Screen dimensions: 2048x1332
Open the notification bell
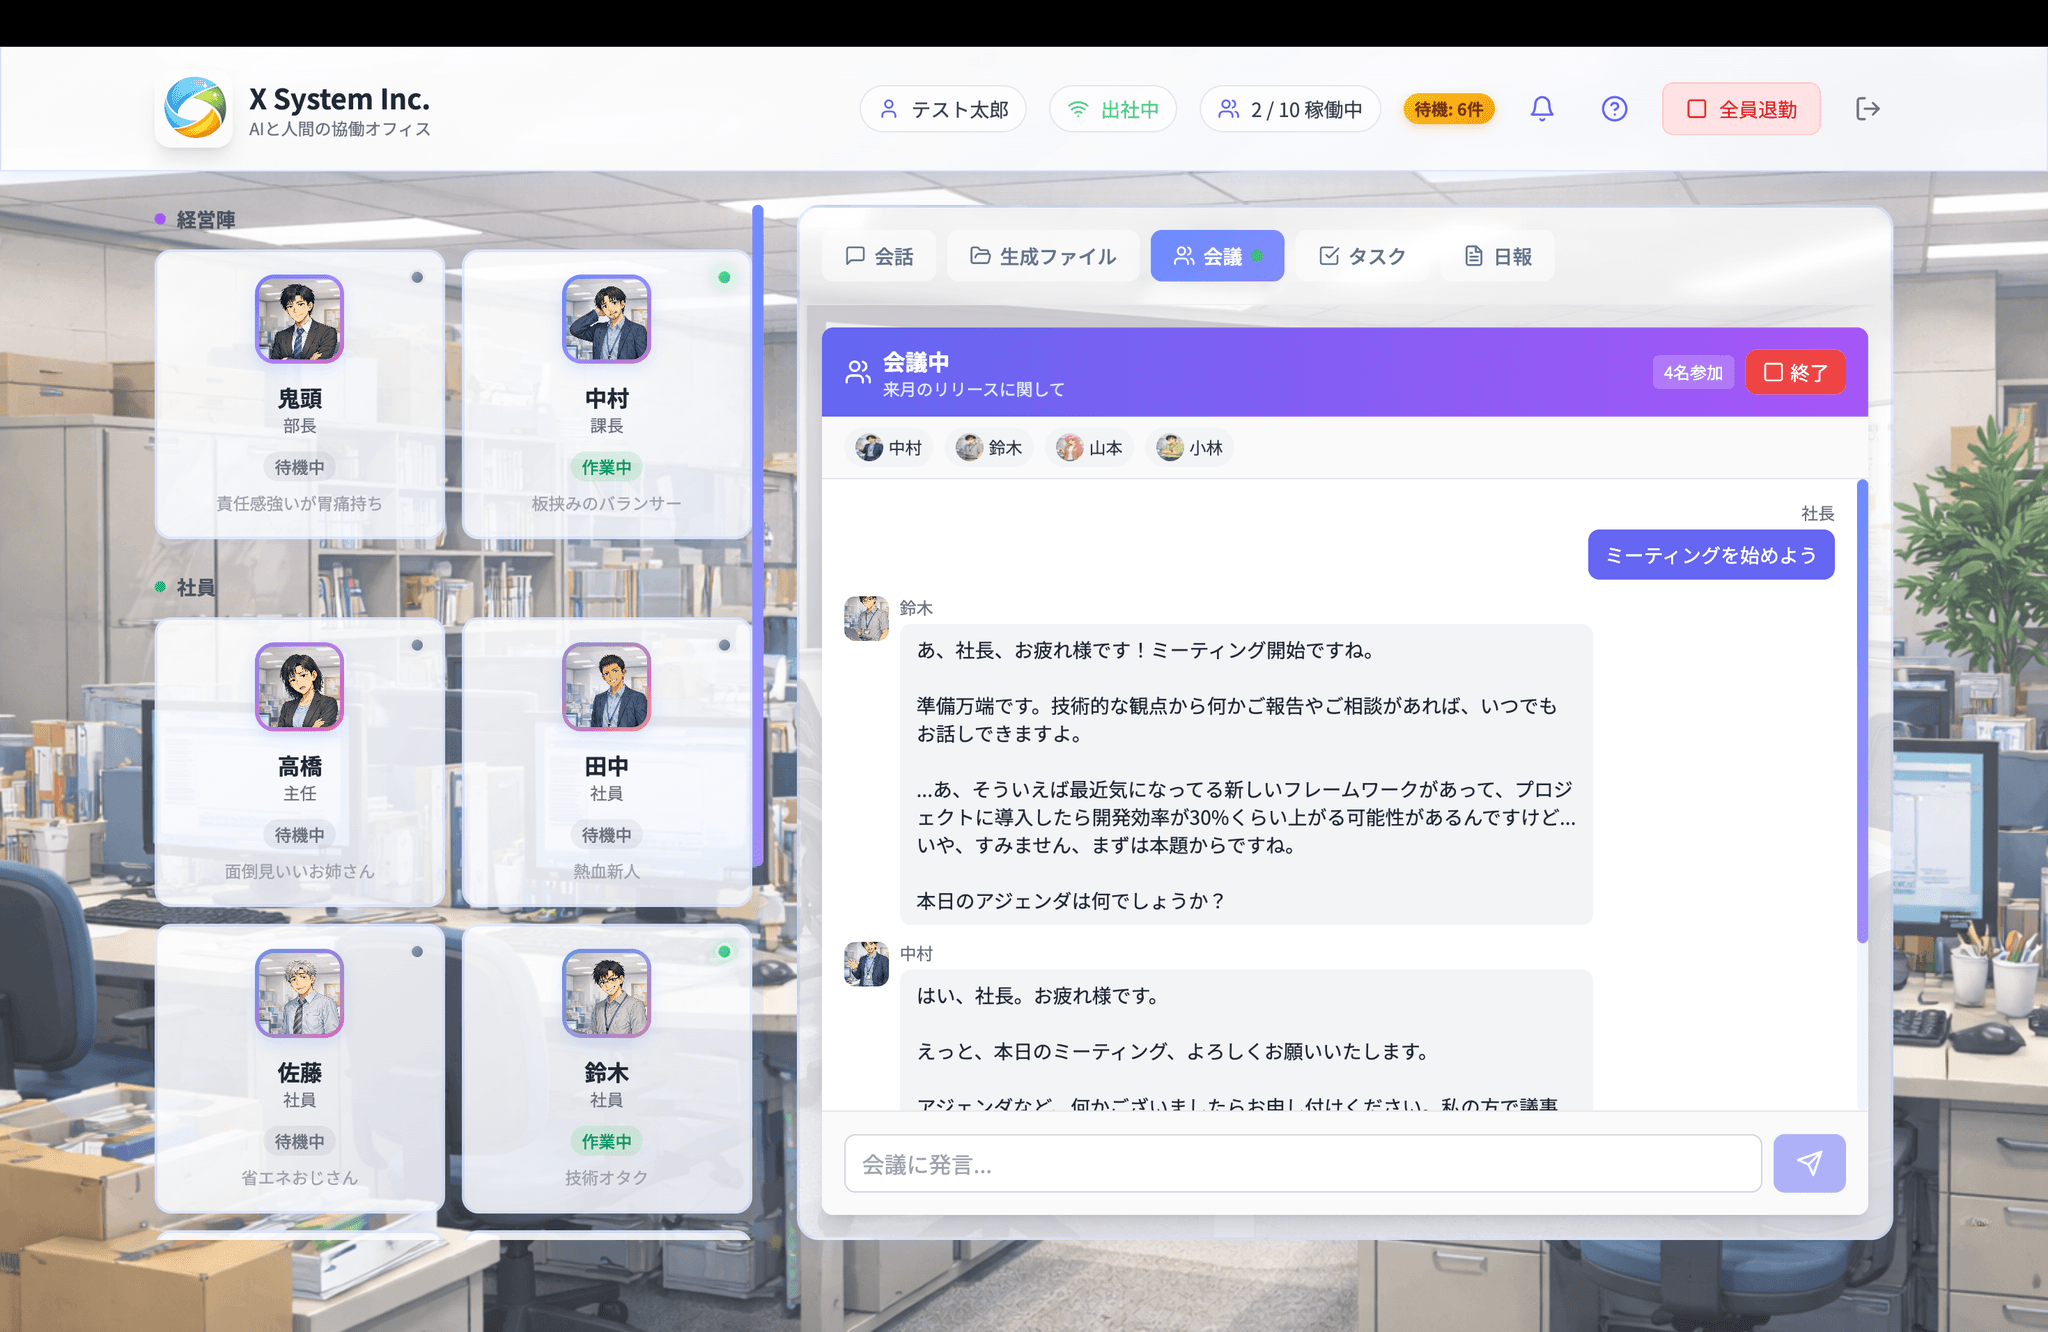coord(1542,109)
